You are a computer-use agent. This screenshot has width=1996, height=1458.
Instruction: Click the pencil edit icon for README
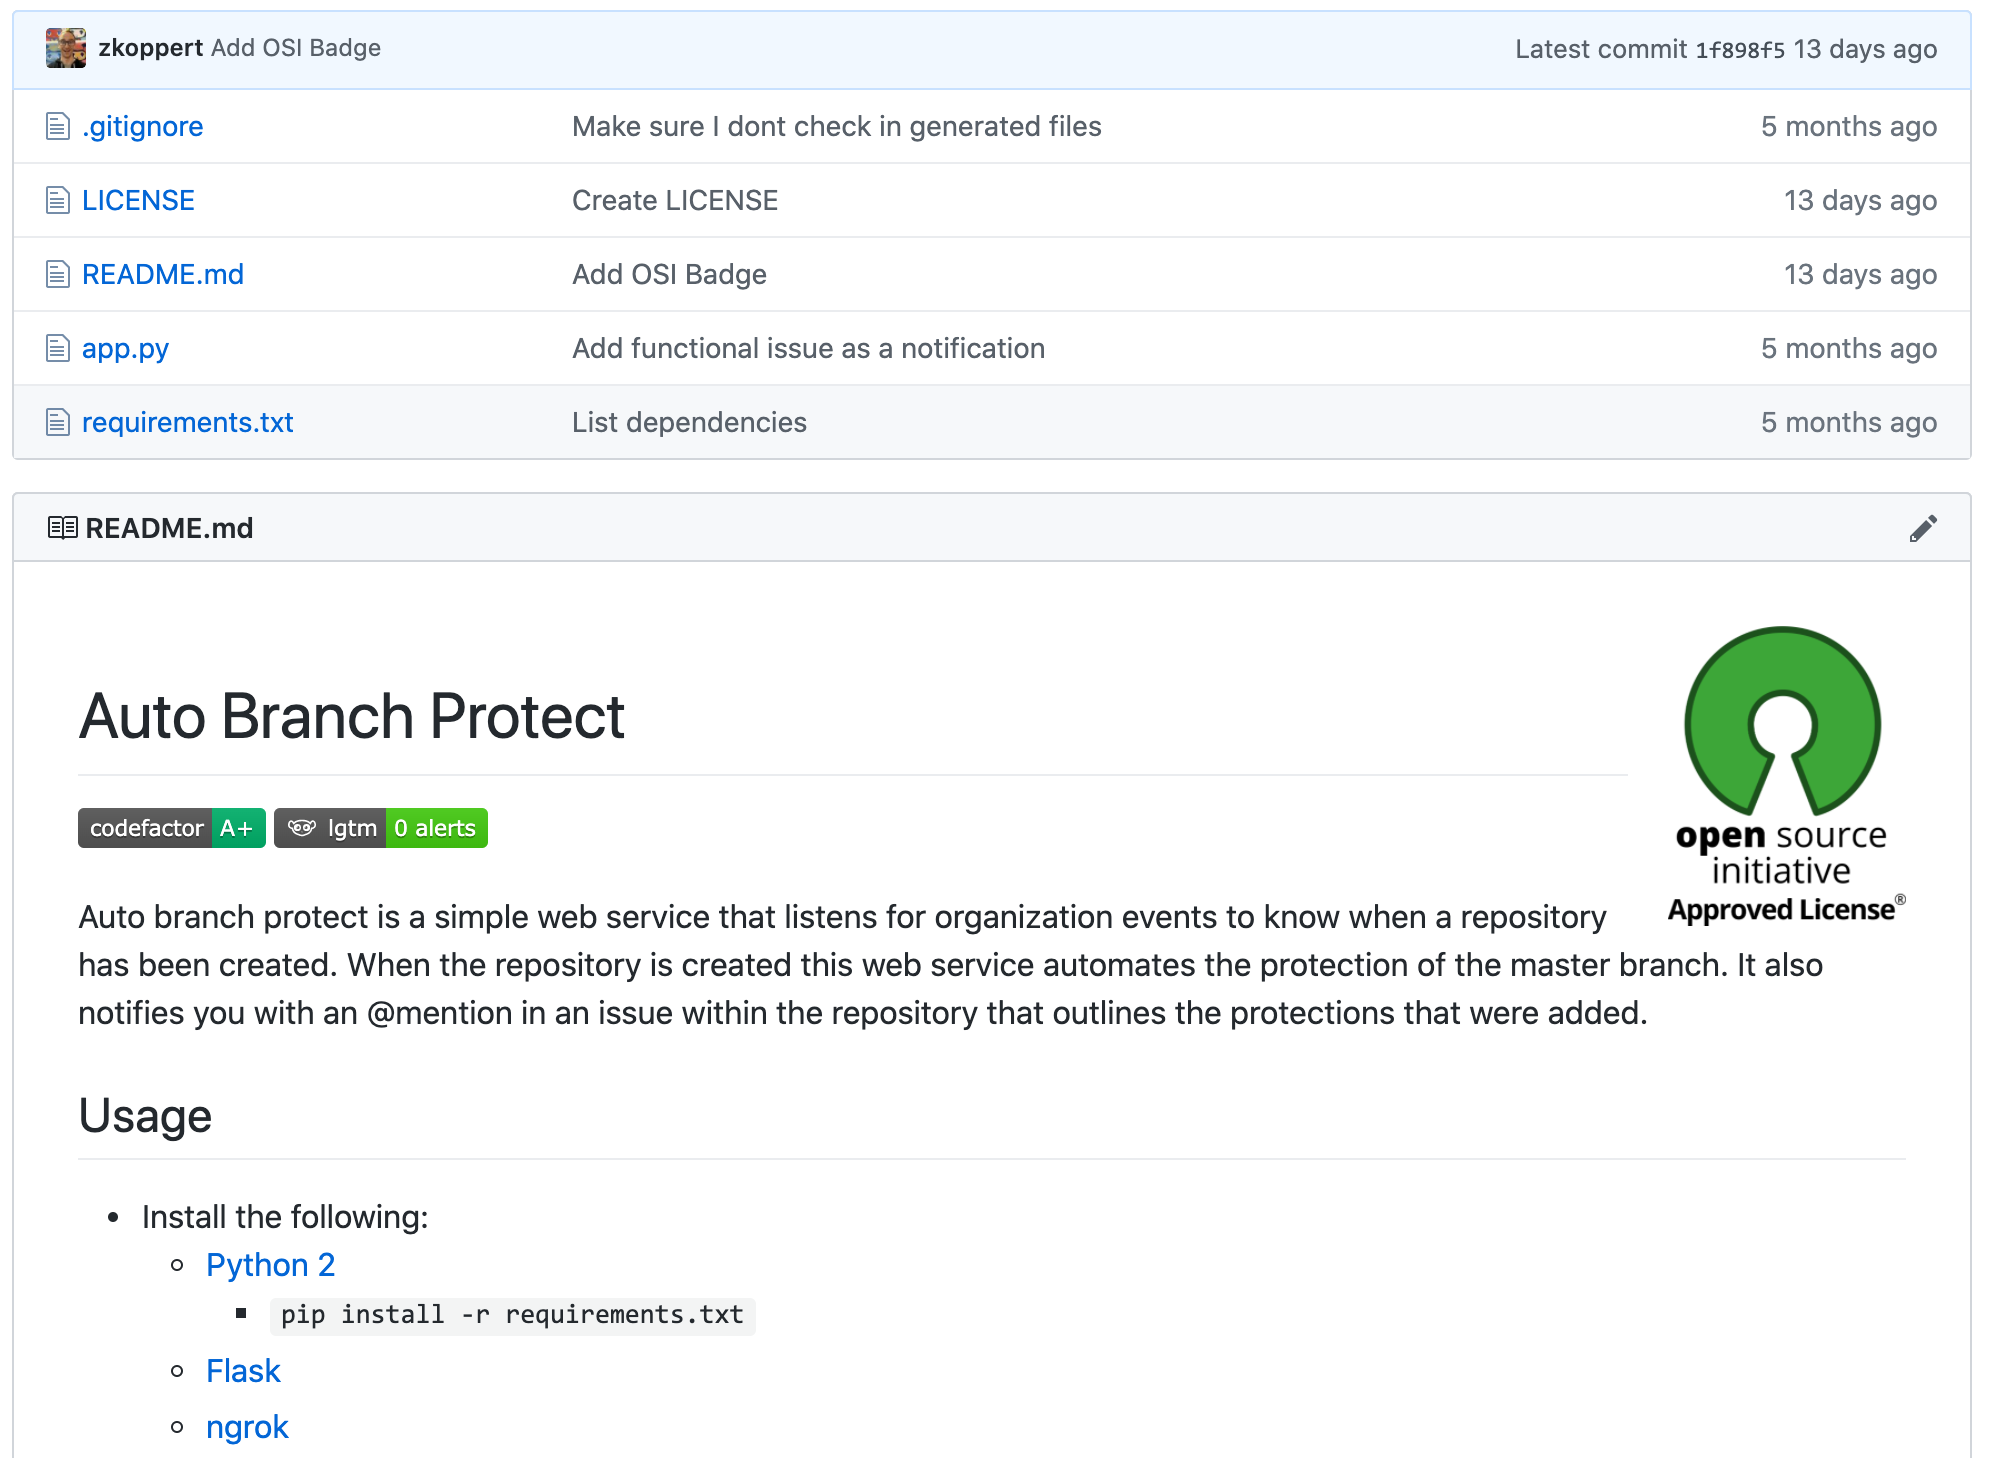click(x=1922, y=528)
